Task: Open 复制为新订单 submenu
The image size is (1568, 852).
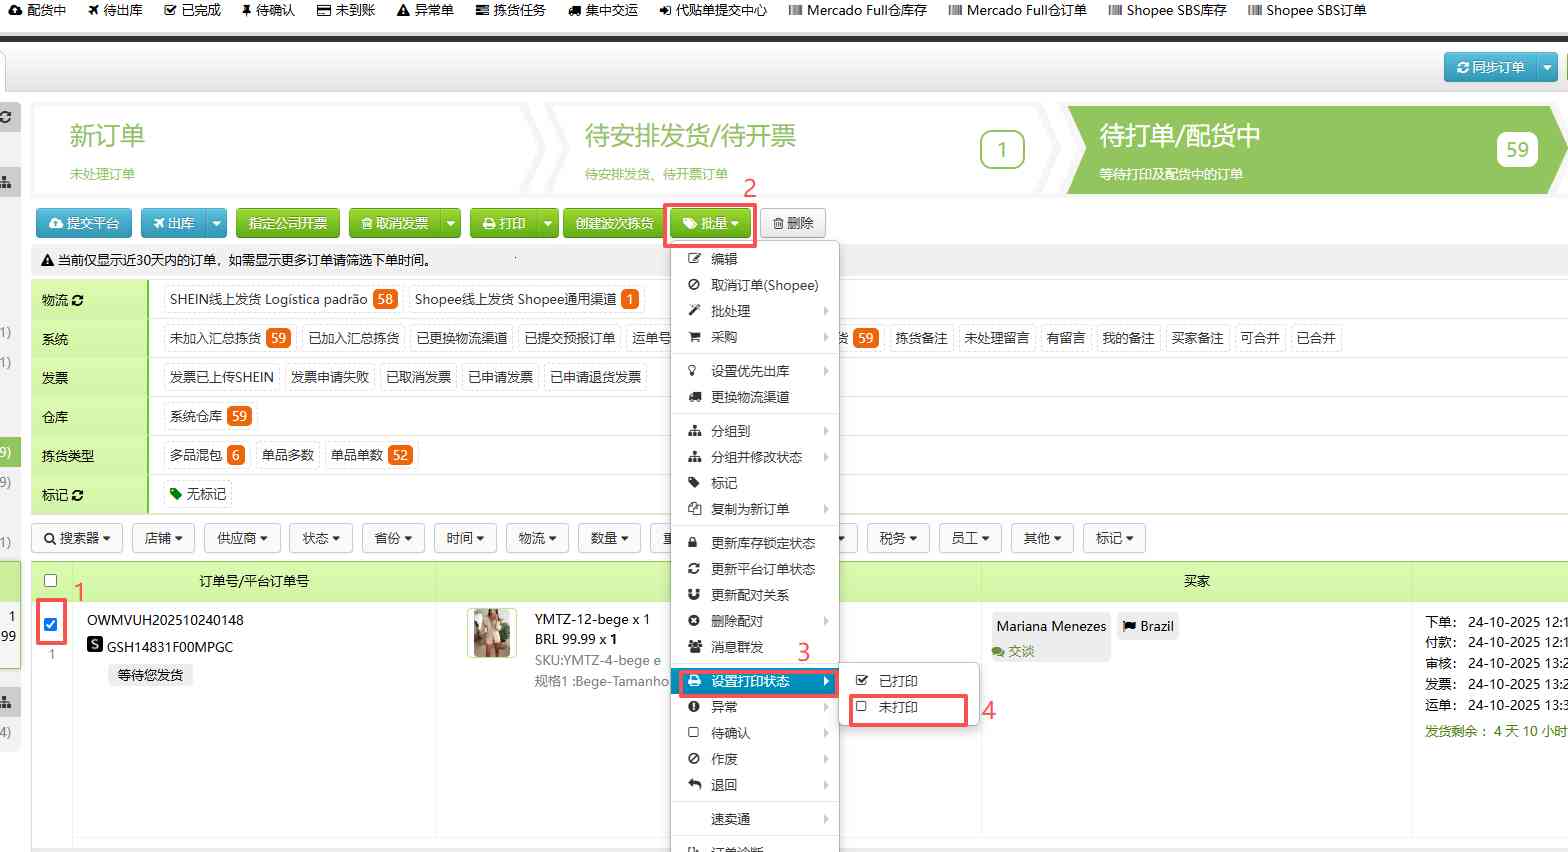Action: click(x=754, y=509)
